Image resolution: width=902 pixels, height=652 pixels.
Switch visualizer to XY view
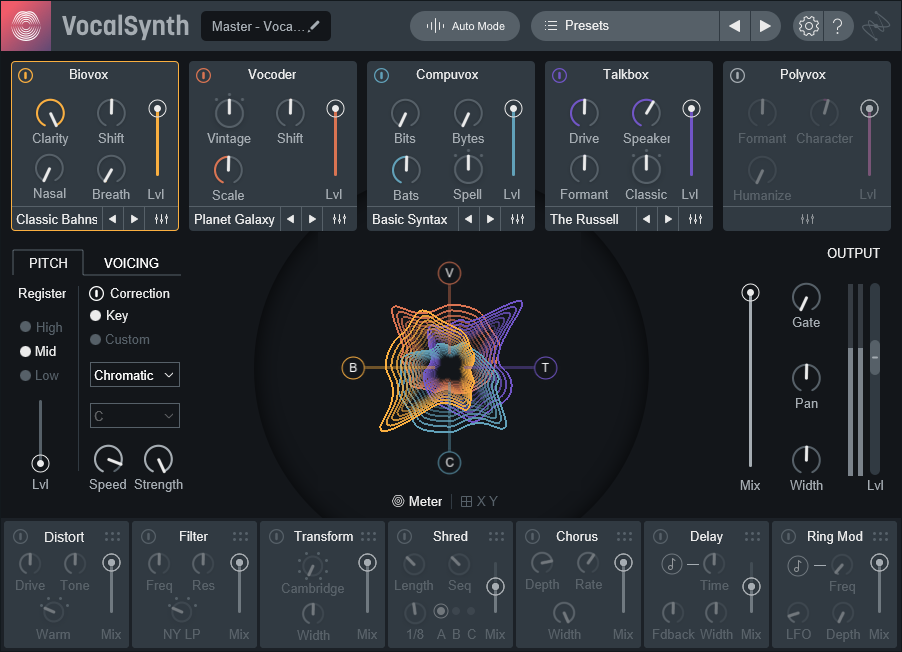click(x=479, y=501)
